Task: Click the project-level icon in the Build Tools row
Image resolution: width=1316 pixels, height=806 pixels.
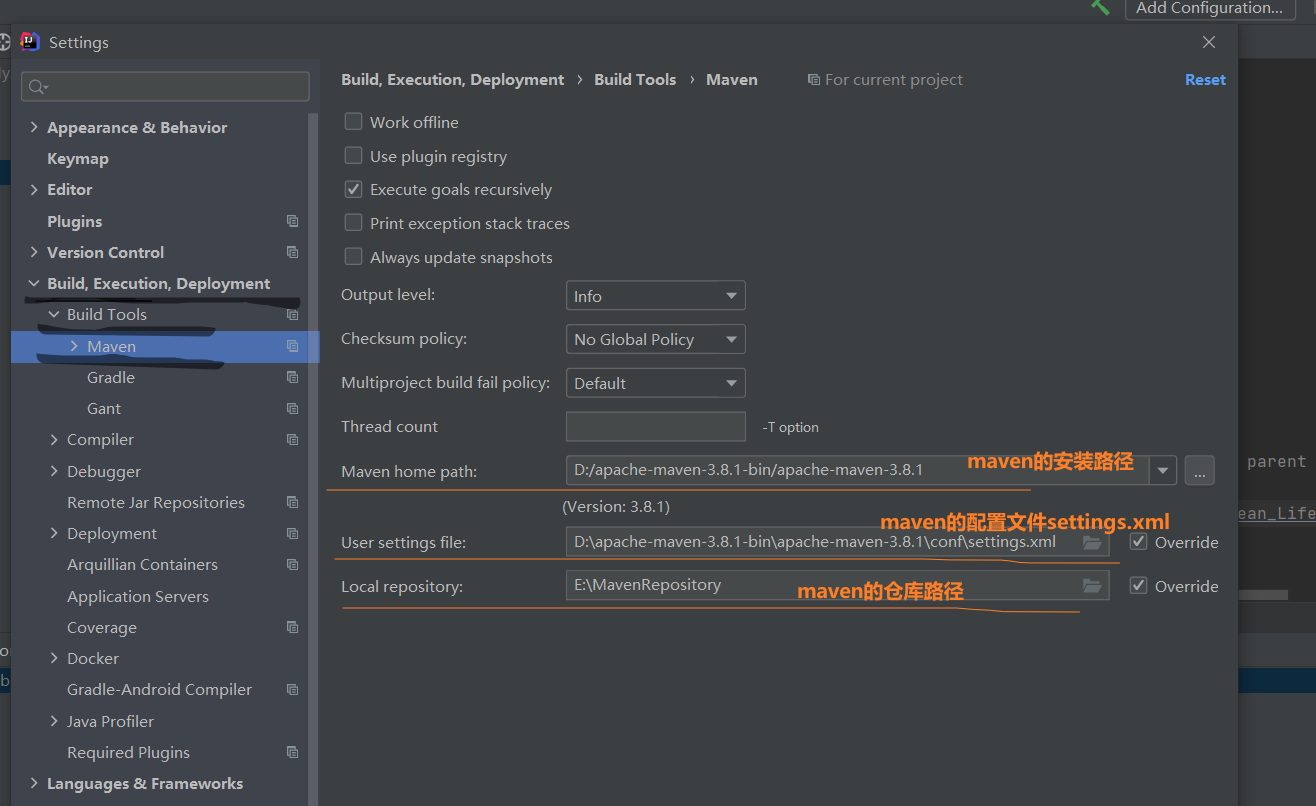Action: tap(292, 314)
